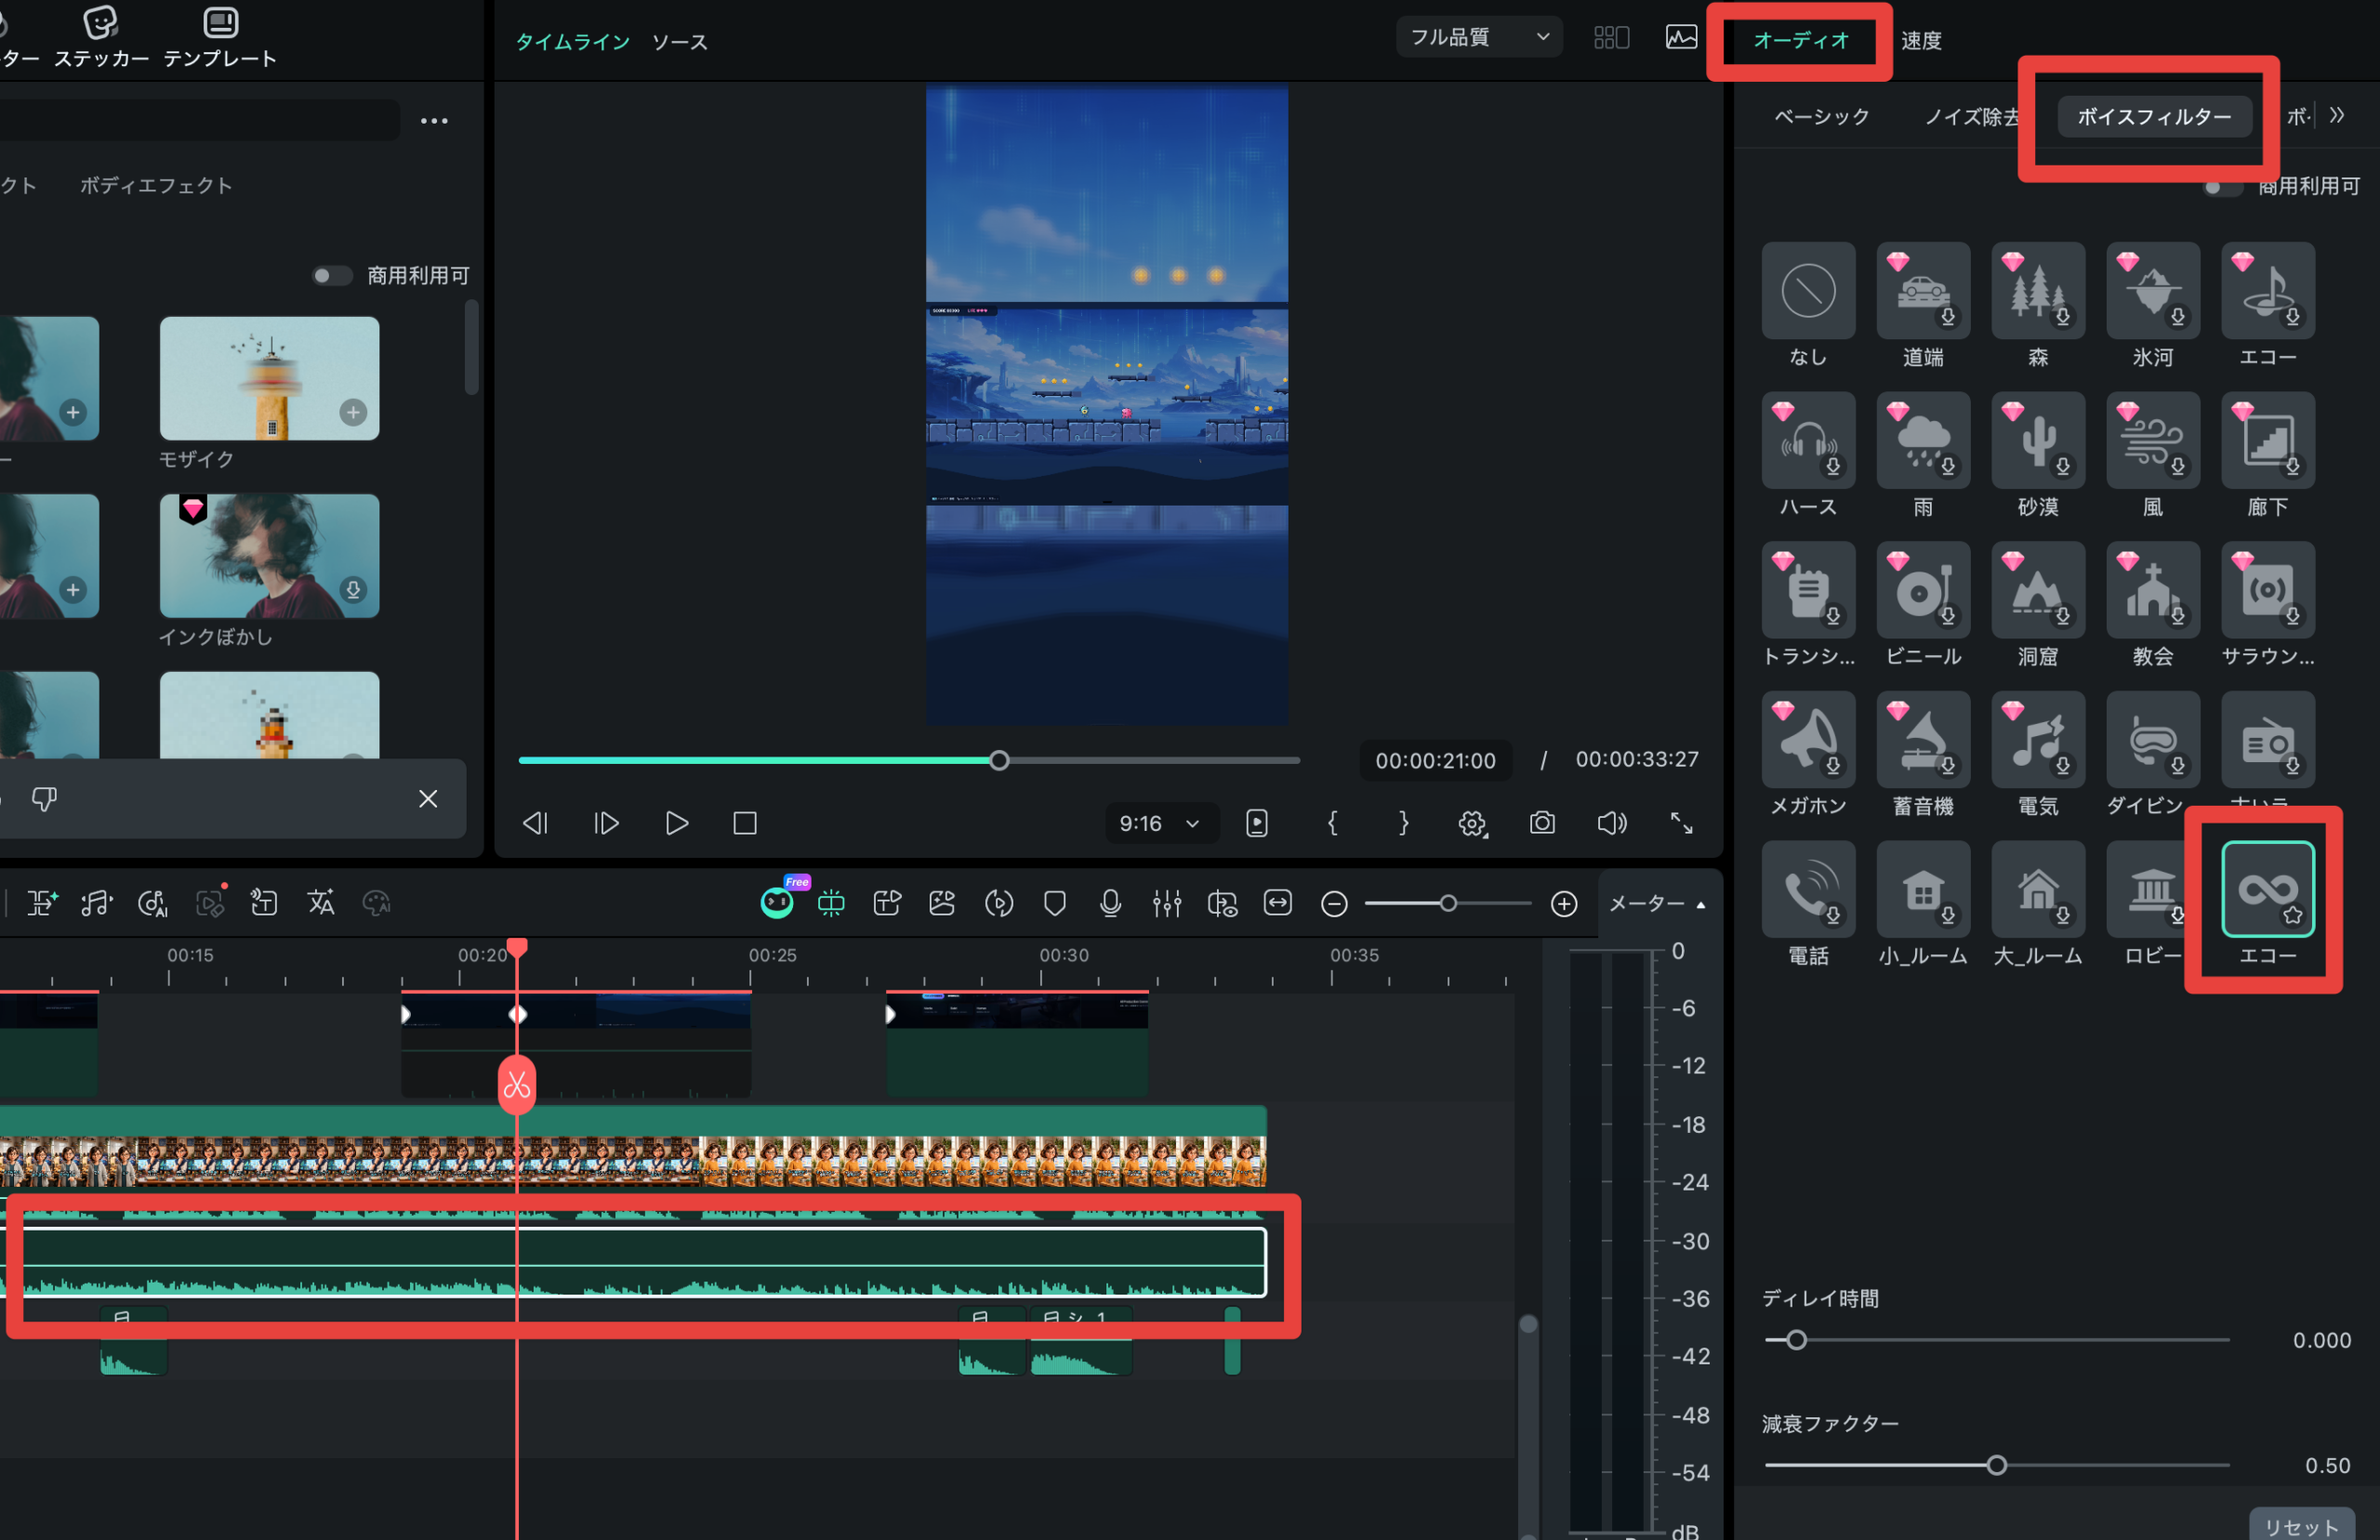Click the marker shield icon in timeline toolbar
This screenshot has width=2380, height=1540.
(1054, 903)
